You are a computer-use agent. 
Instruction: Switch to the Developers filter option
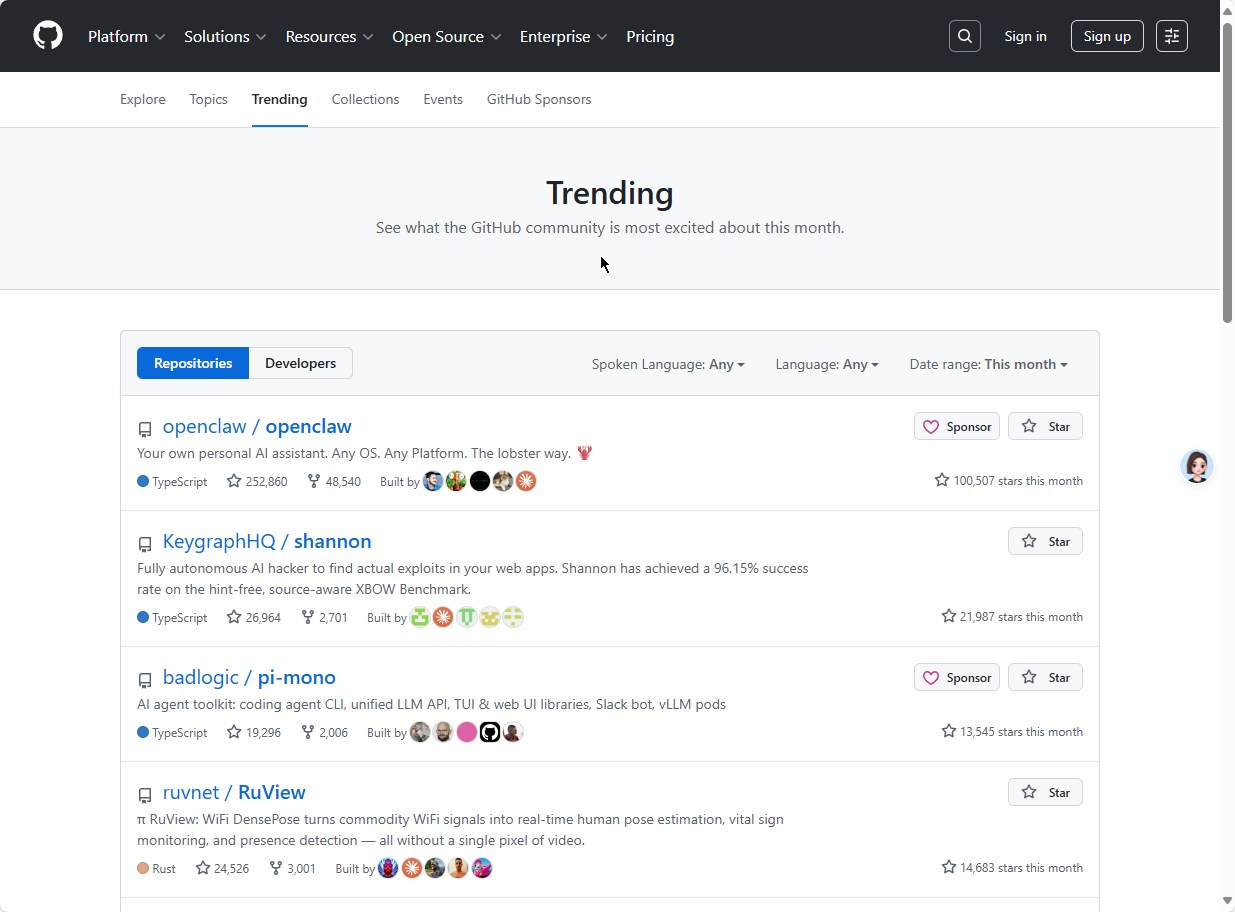pyautogui.click(x=299, y=363)
